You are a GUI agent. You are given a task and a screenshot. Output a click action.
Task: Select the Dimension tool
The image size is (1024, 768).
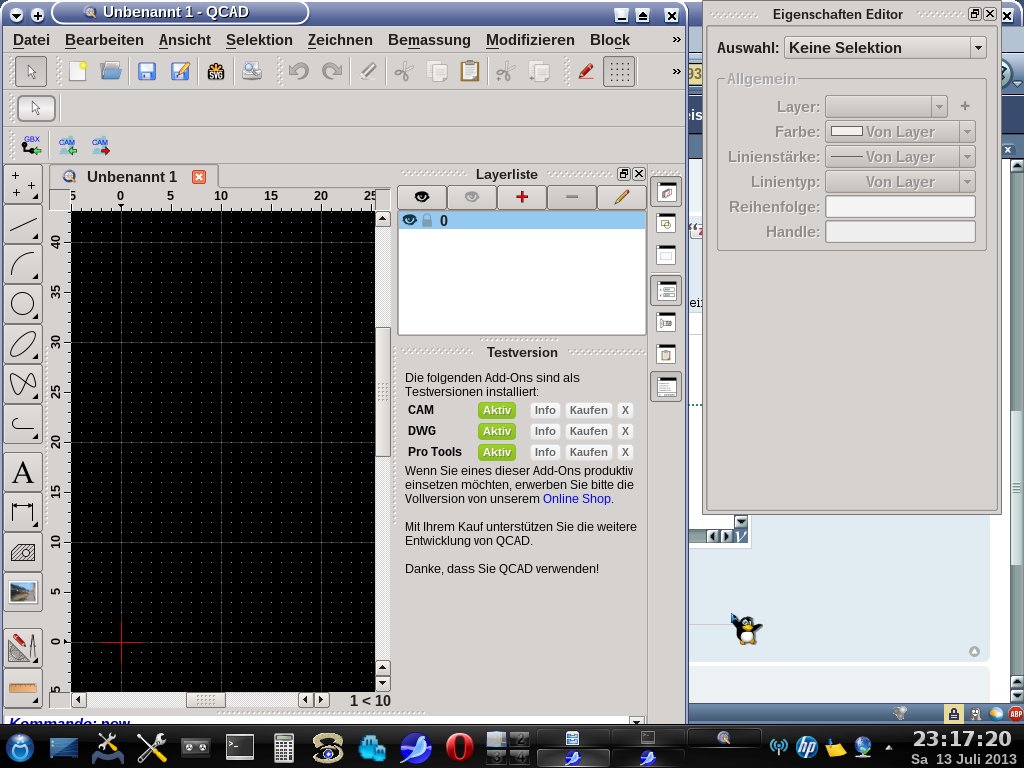click(x=23, y=512)
